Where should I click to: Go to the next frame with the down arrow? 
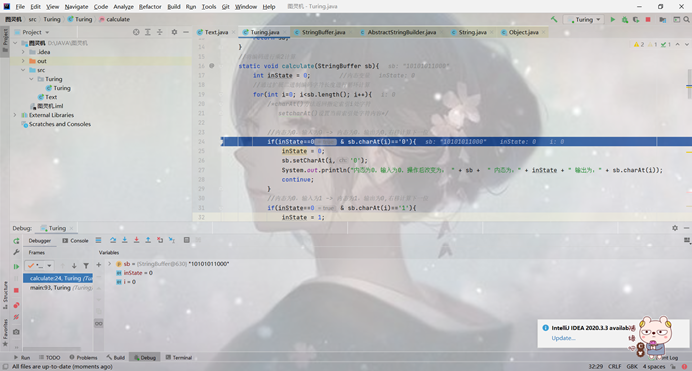[74, 266]
